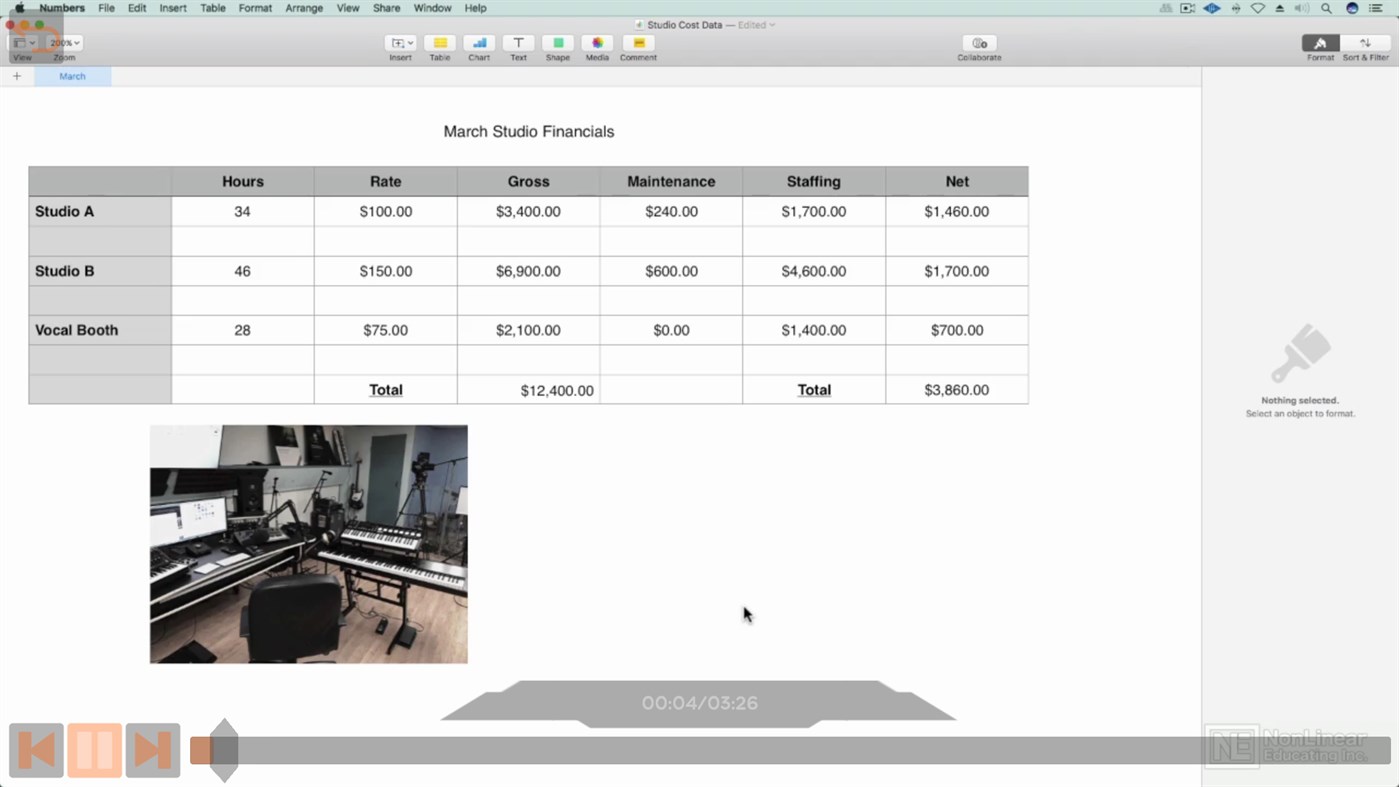The image size is (1399, 787).
Task: Pause the video playback
Action: click(94, 750)
